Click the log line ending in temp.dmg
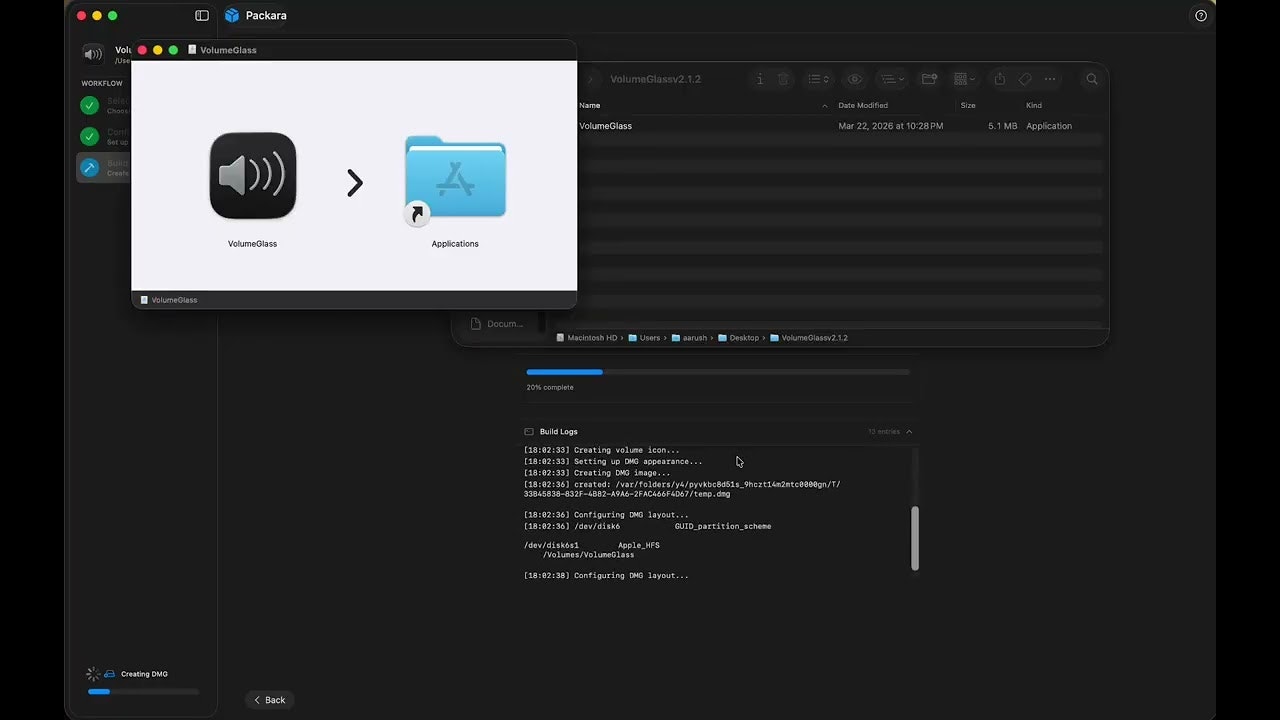This screenshot has height=720, width=1280. coord(627,494)
